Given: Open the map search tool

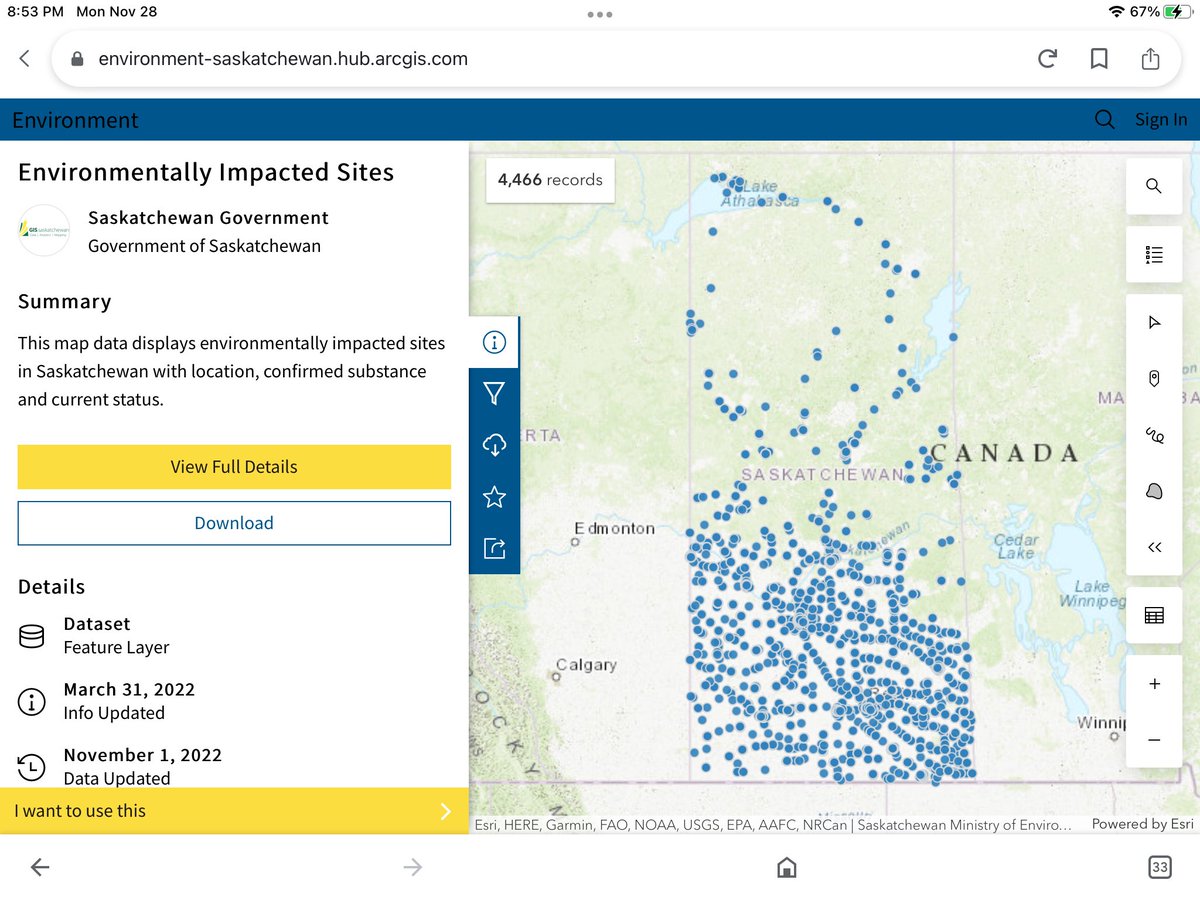Looking at the screenshot, I should pos(1154,186).
